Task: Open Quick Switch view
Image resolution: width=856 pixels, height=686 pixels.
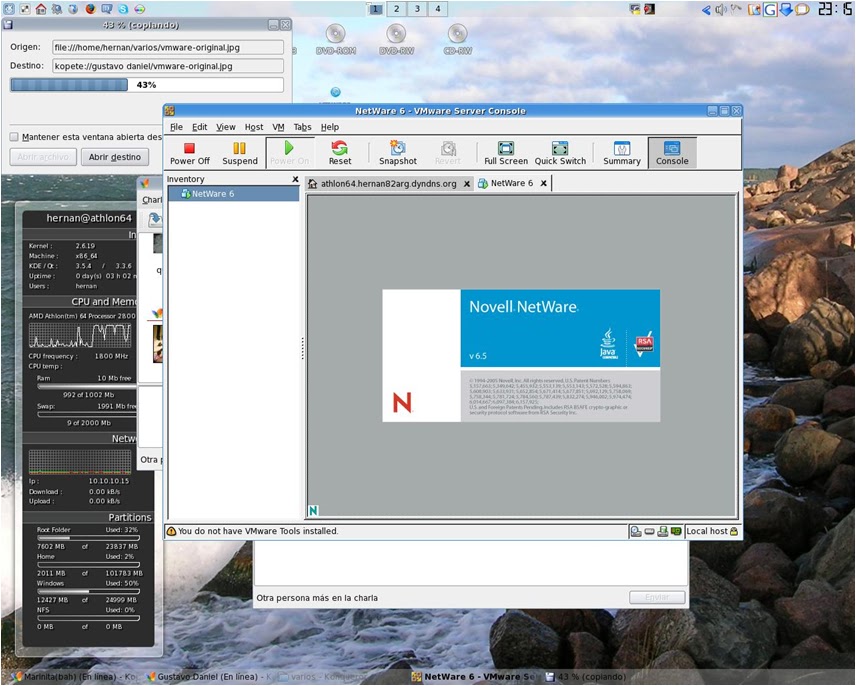Action: [560, 152]
